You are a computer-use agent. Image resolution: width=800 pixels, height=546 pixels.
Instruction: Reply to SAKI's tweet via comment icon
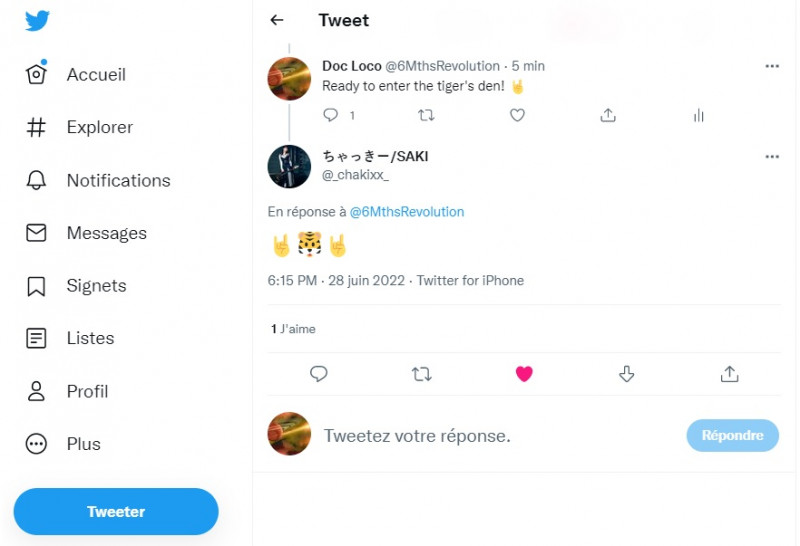click(319, 374)
